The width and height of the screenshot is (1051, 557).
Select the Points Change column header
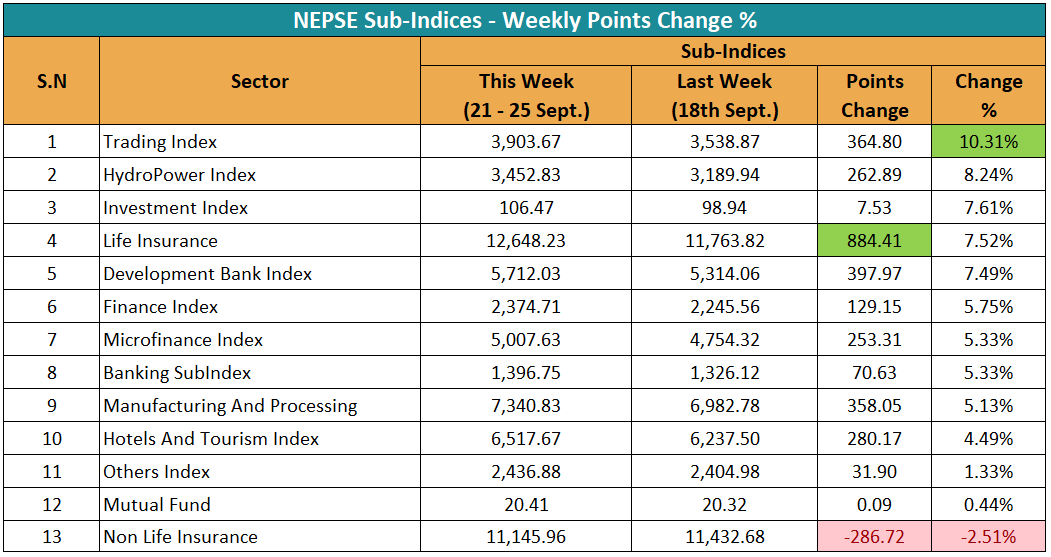click(874, 96)
